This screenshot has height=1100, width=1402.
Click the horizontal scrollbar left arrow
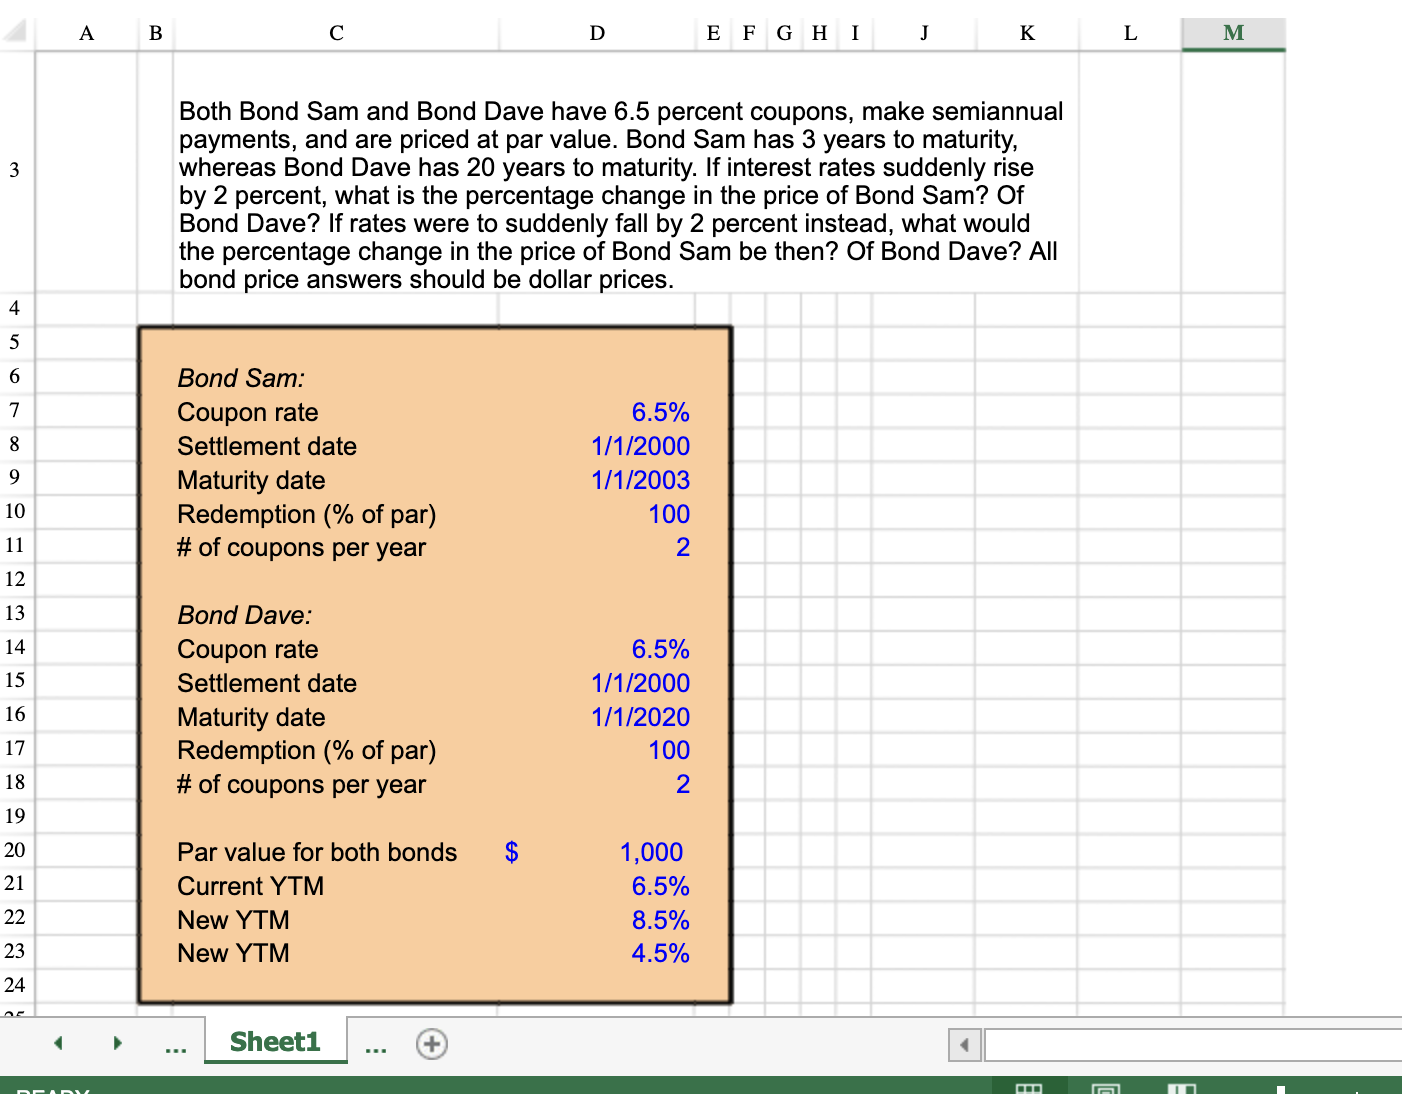click(963, 1043)
